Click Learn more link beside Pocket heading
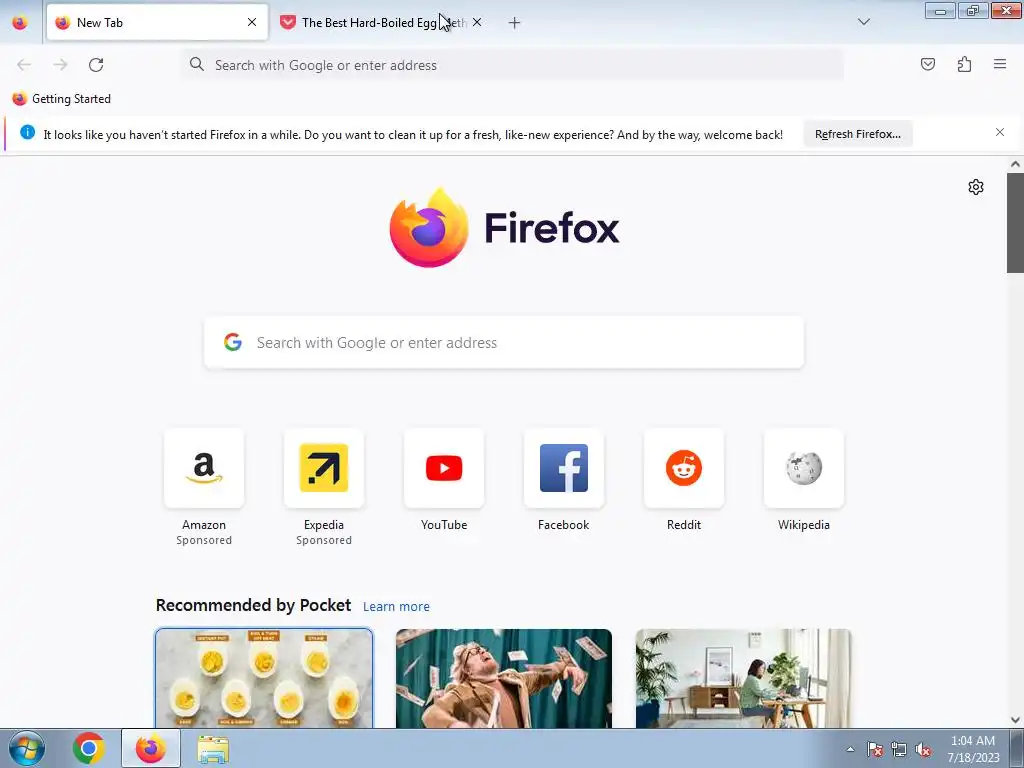The image size is (1024, 768). pos(396,607)
